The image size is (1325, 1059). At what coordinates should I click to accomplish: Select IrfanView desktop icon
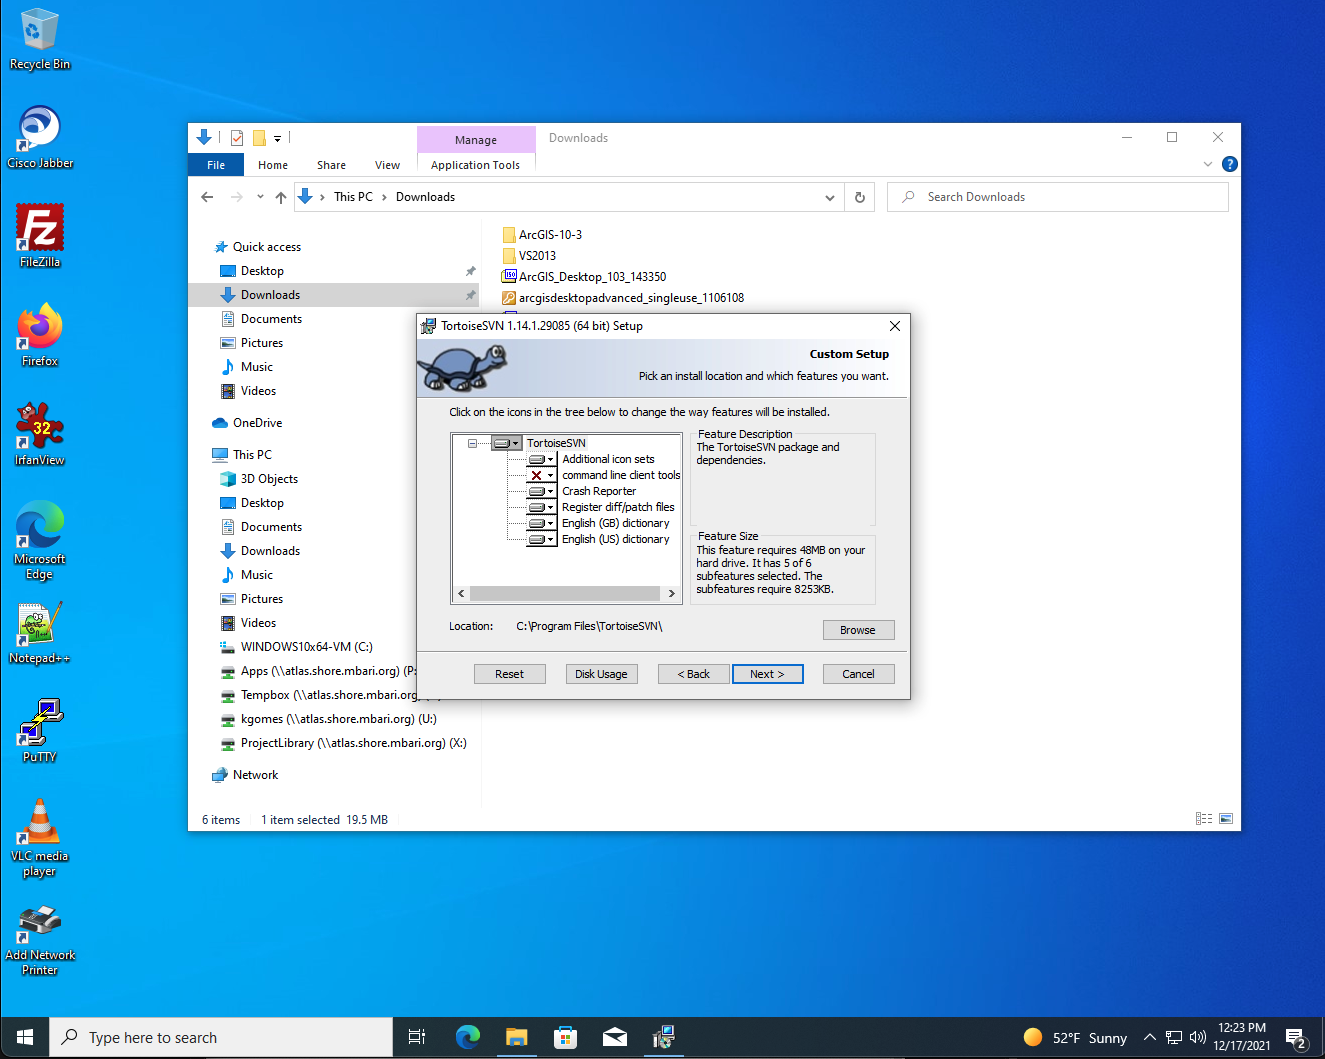pyautogui.click(x=40, y=434)
